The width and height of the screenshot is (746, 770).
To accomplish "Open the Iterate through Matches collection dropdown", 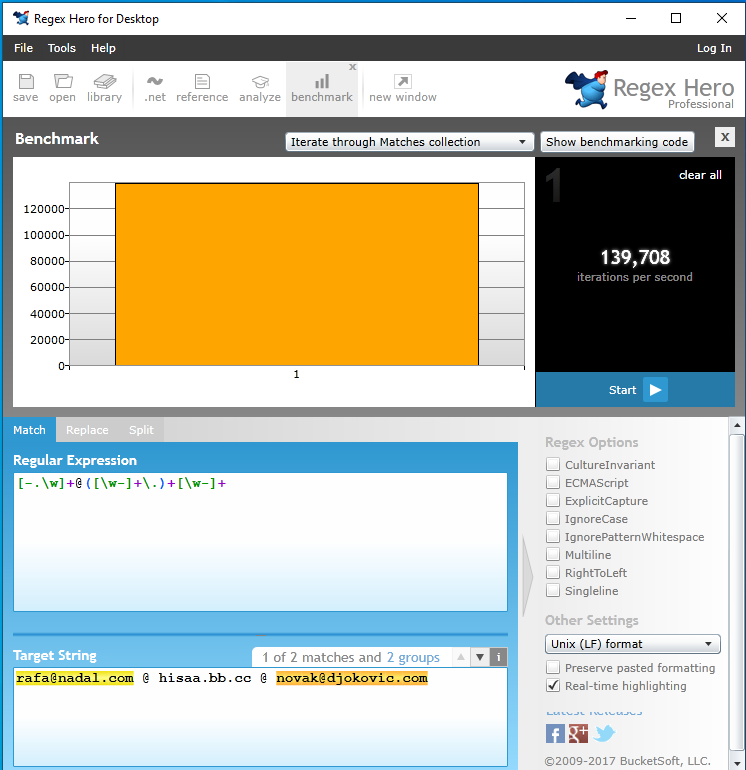I will pos(410,142).
